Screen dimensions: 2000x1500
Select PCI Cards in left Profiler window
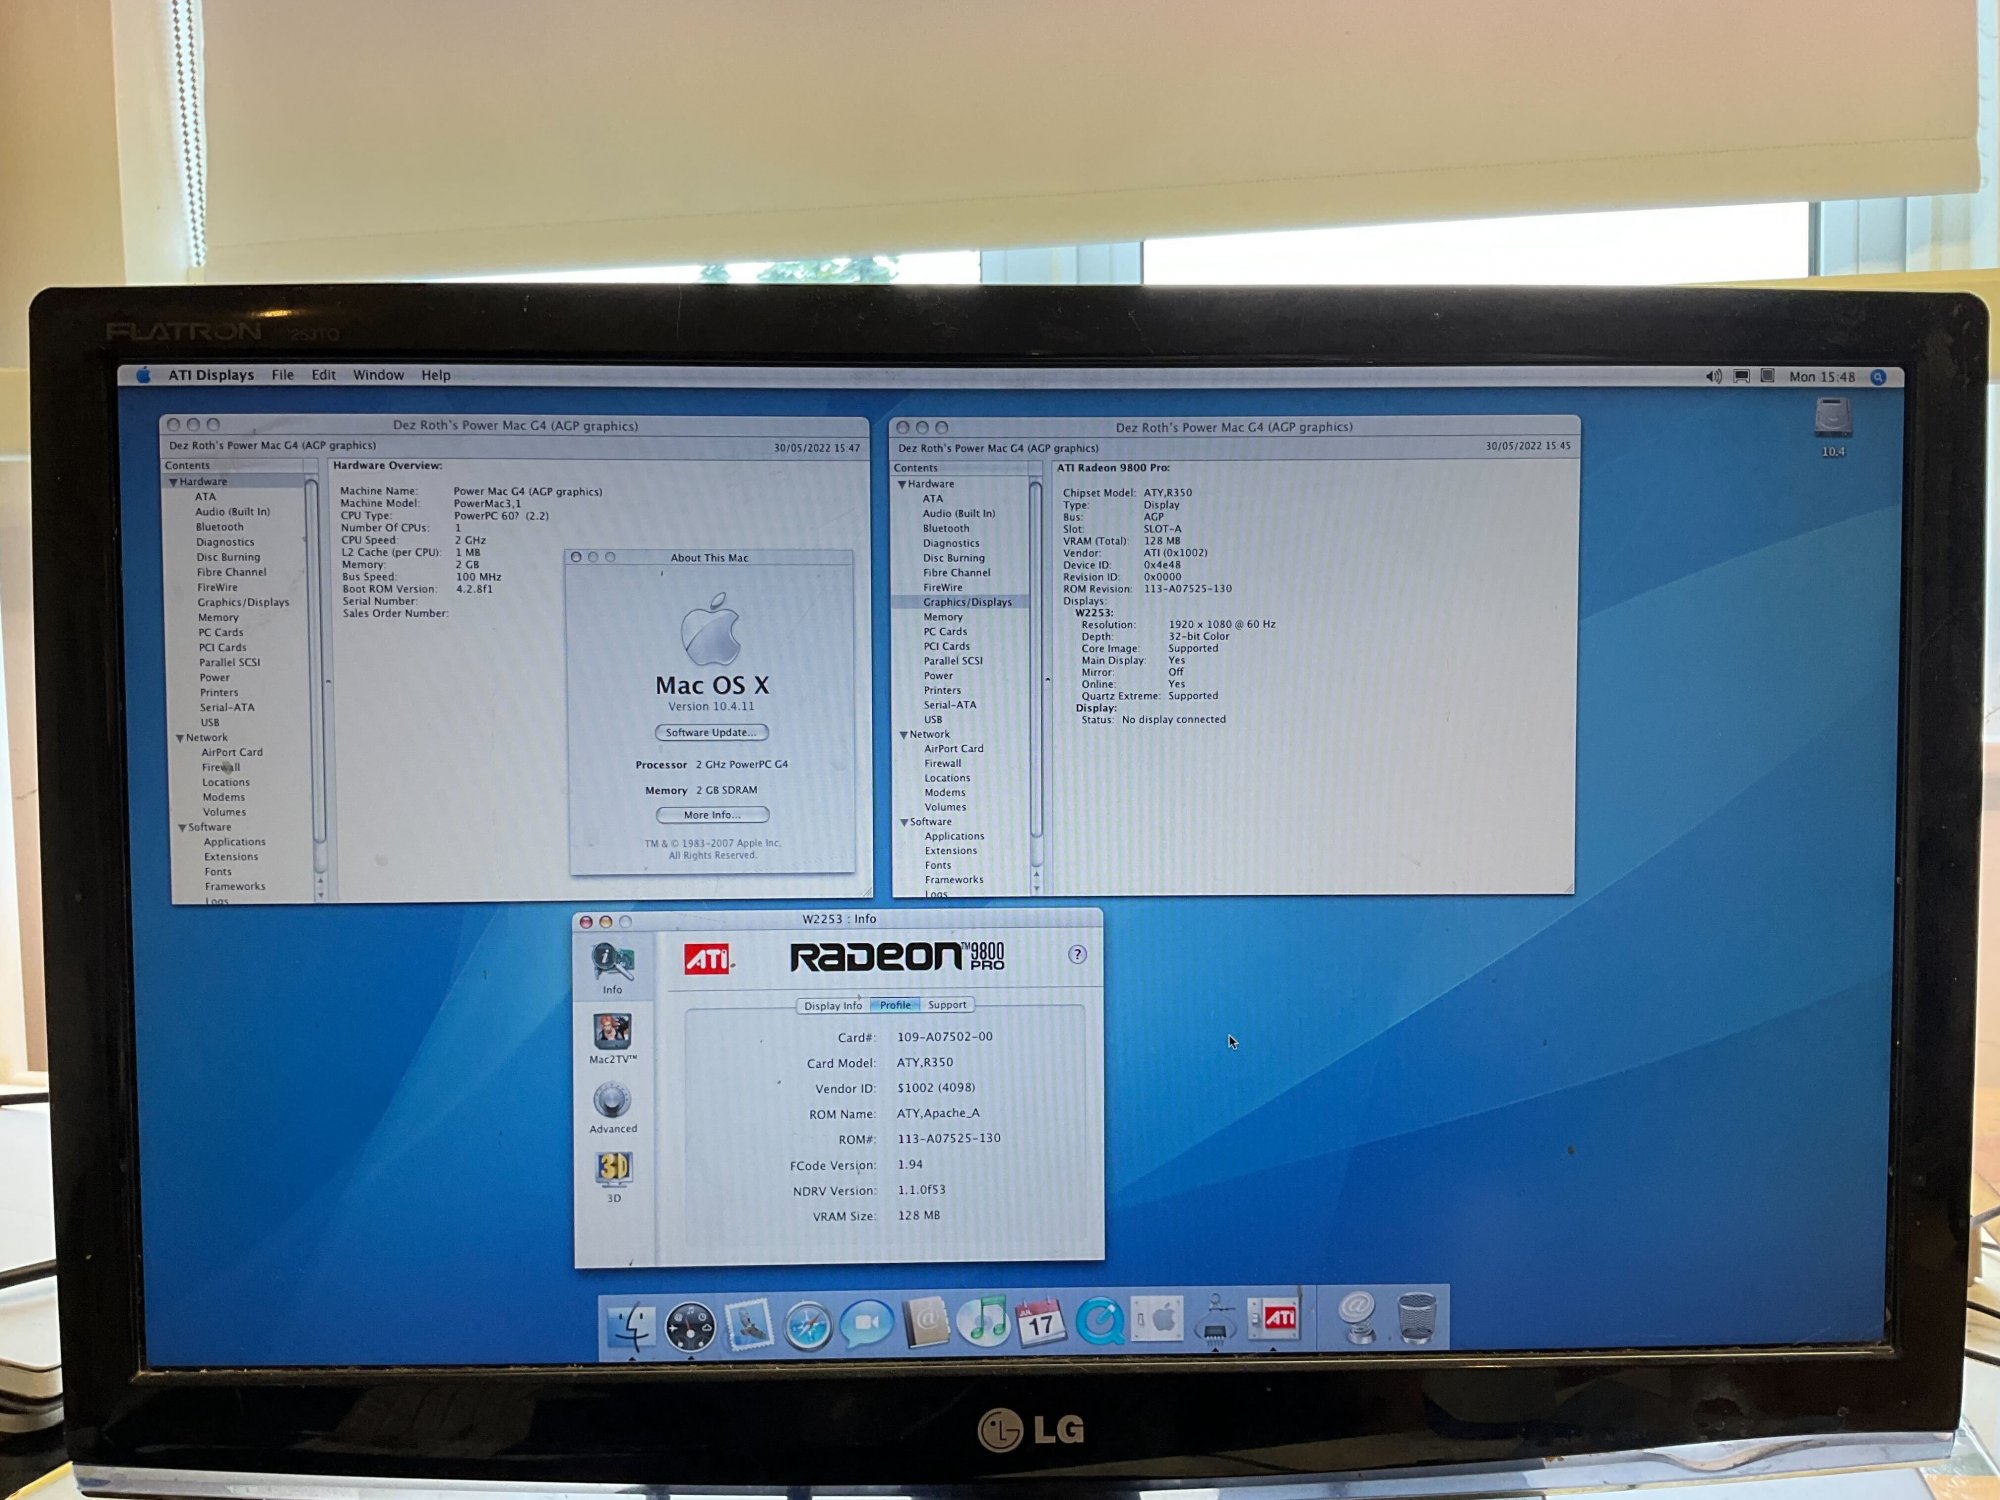223,648
